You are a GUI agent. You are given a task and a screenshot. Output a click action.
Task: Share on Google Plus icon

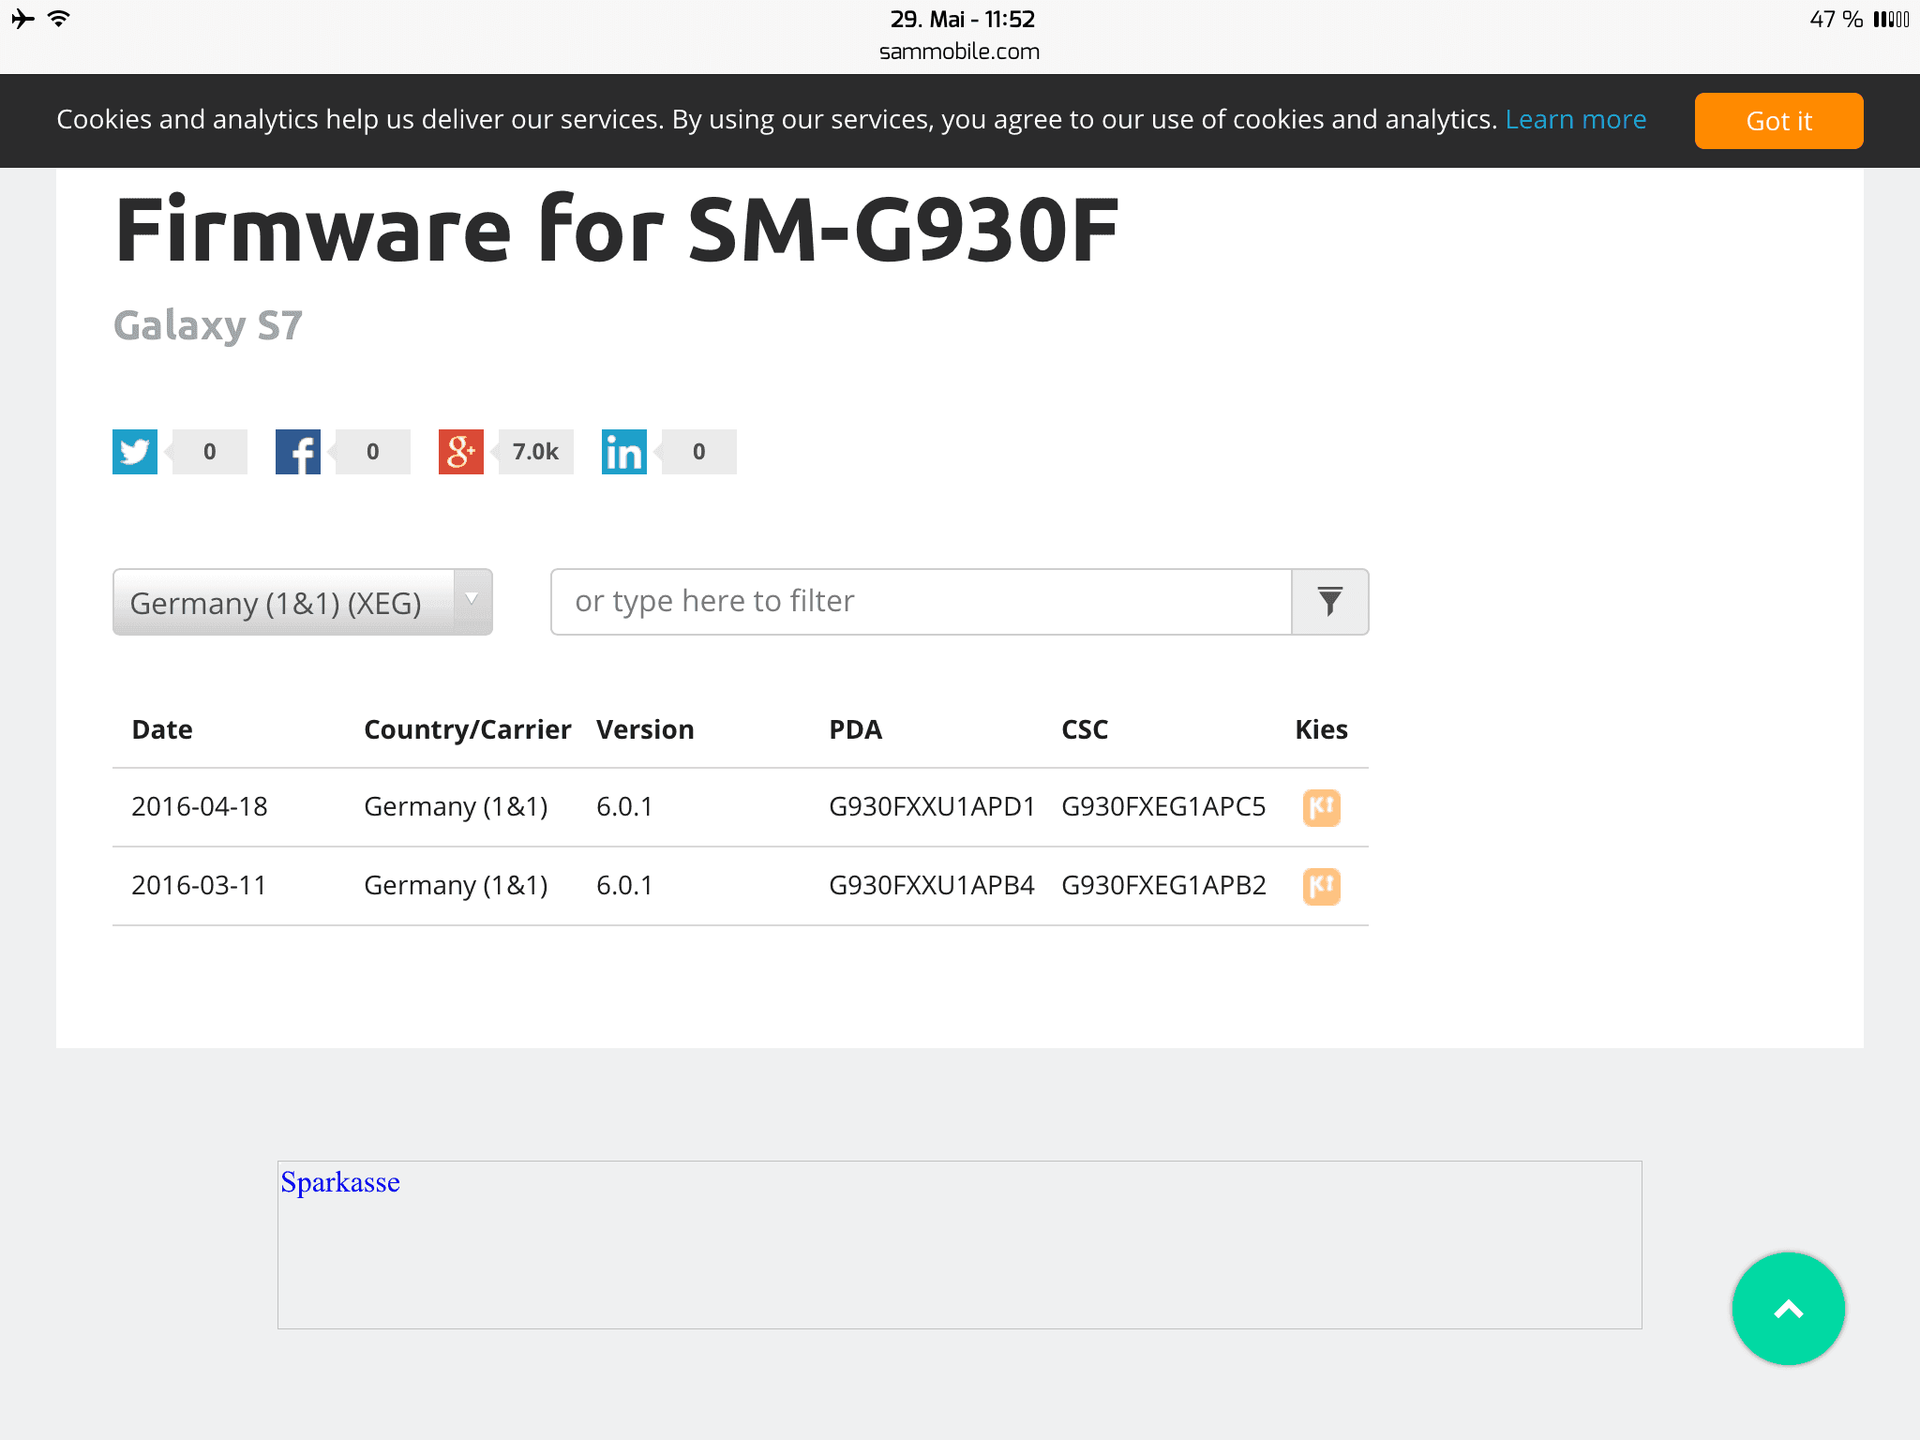point(461,452)
